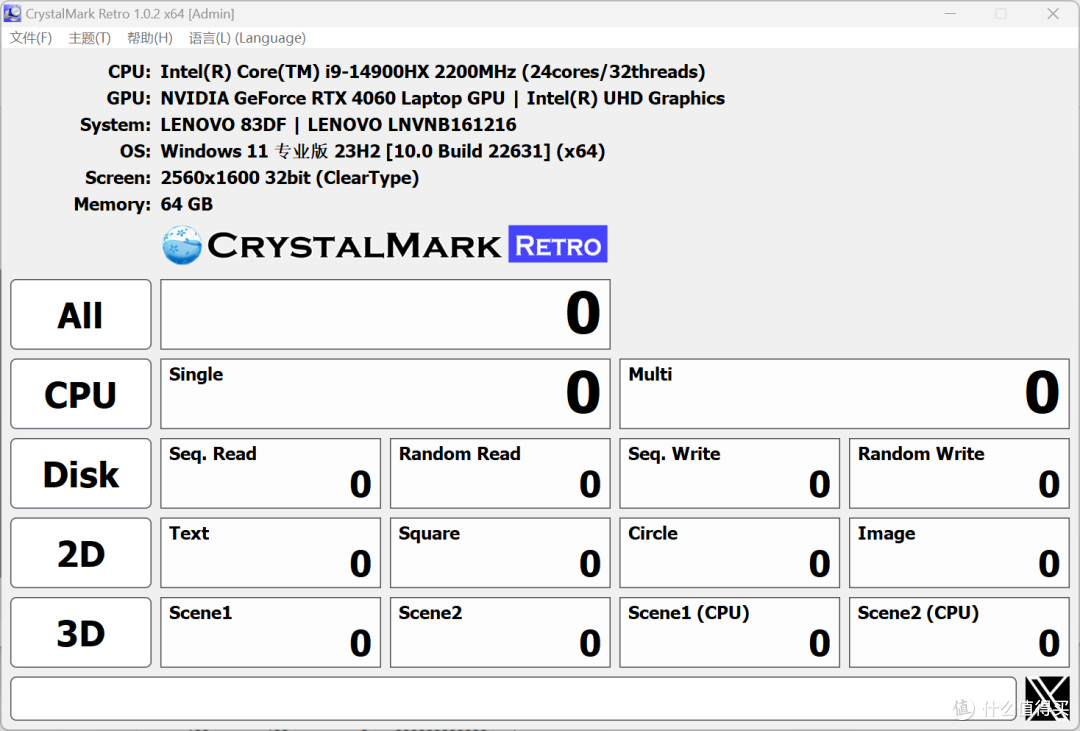Click the Screen text 2560x1600 32bit
The height and width of the screenshot is (731, 1080).
coord(289,178)
